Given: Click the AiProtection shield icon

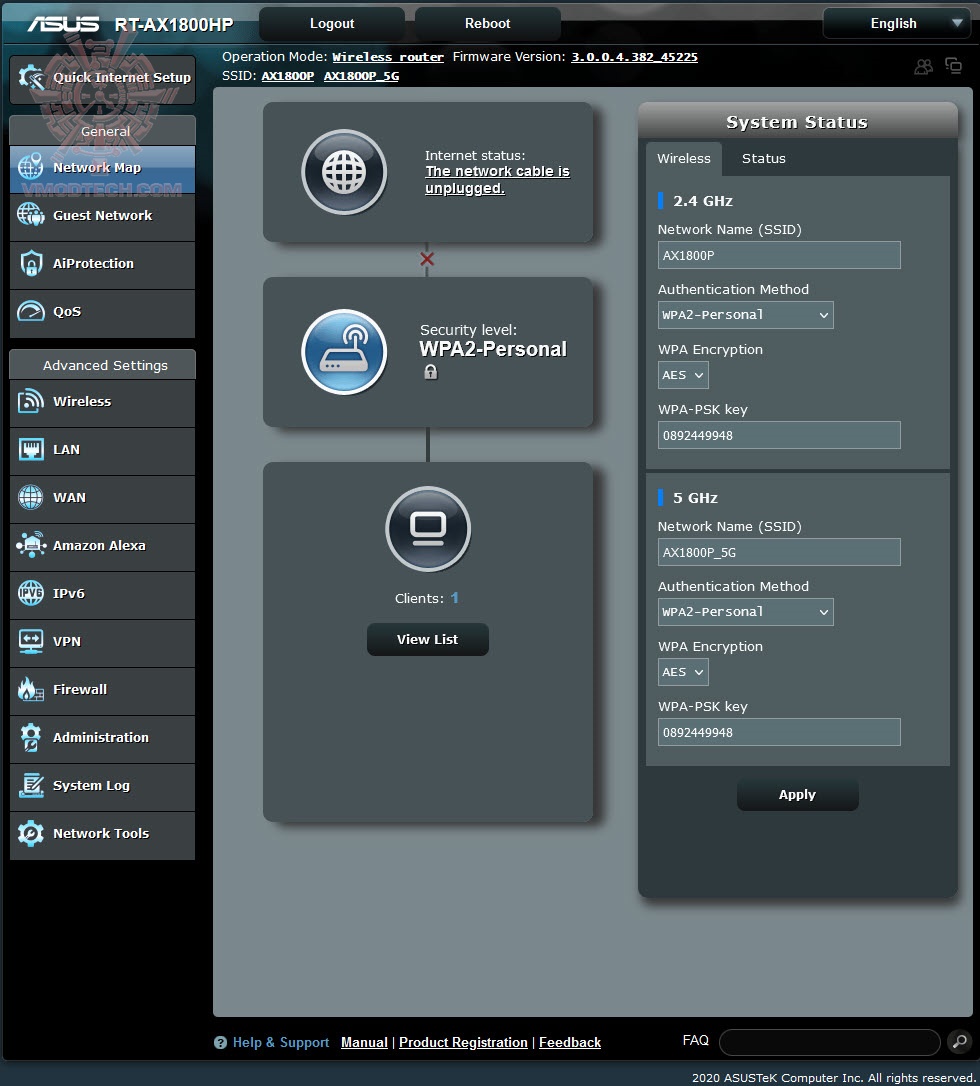Looking at the screenshot, I should tap(30, 263).
